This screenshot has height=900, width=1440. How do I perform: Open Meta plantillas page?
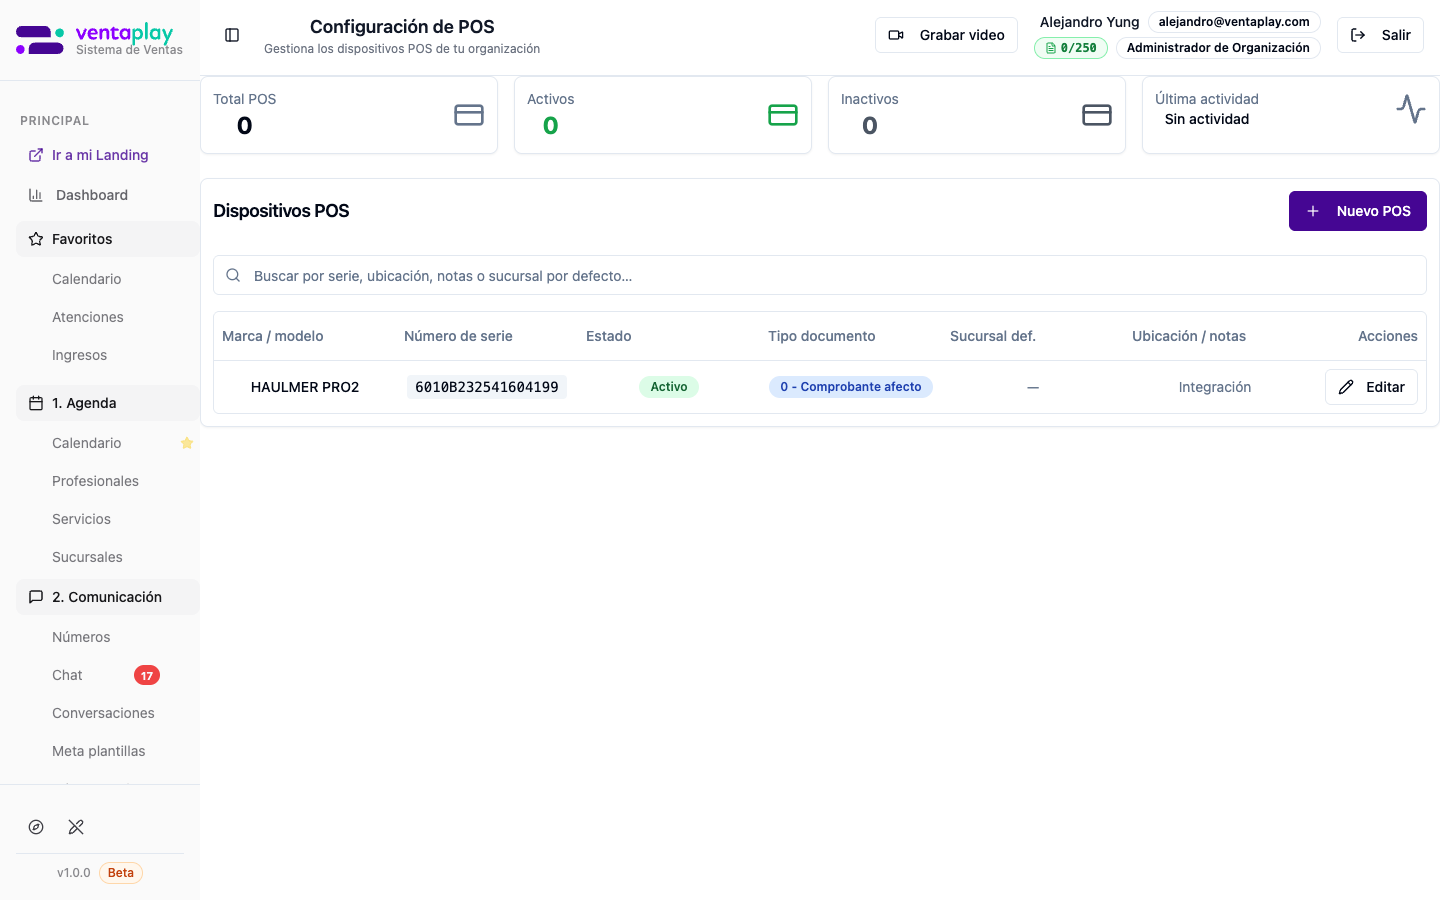[x=98, y=751]
